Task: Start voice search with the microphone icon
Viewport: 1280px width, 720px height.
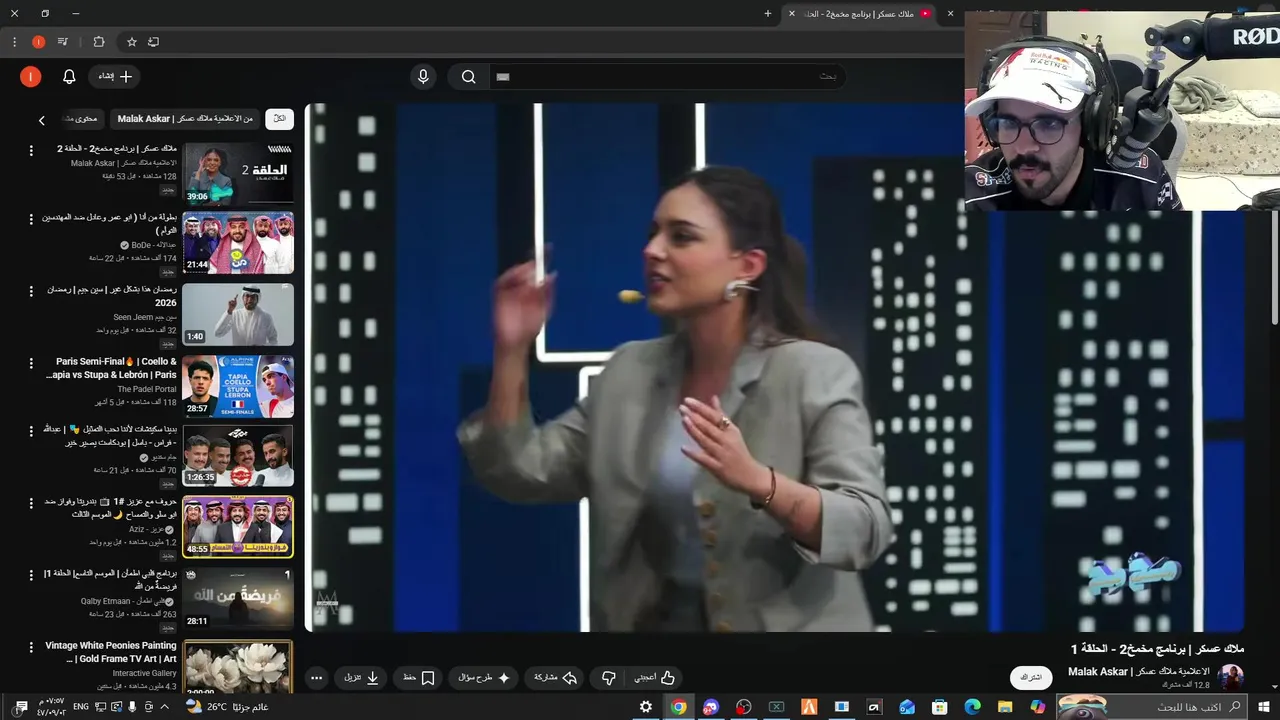Action: click(423, 76)
